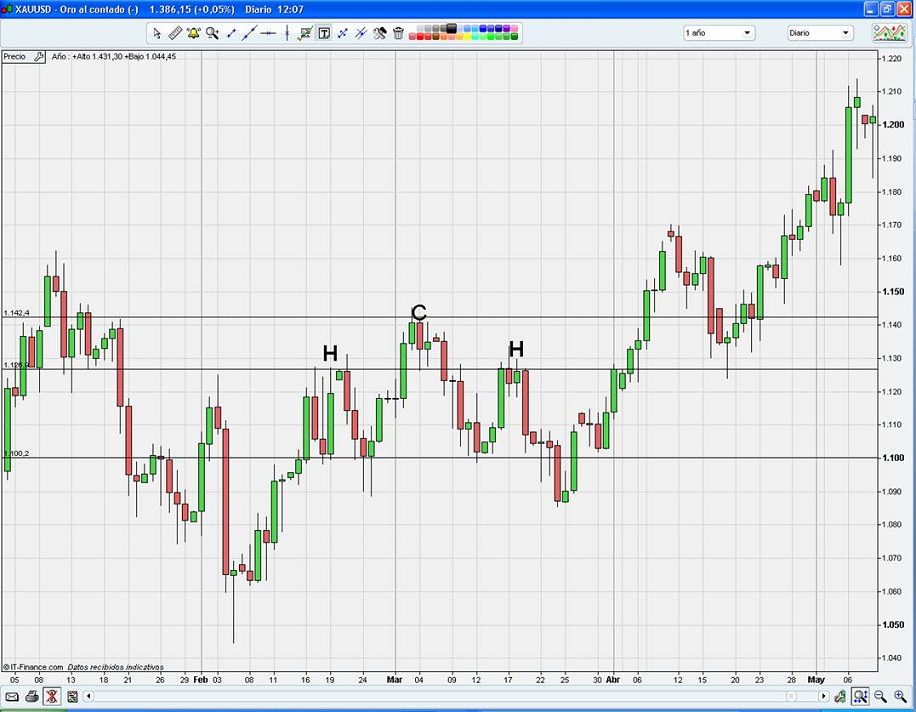Toggle the boxed zoom icon bottom right
The image size is (916, 712).
pos(860,696)
